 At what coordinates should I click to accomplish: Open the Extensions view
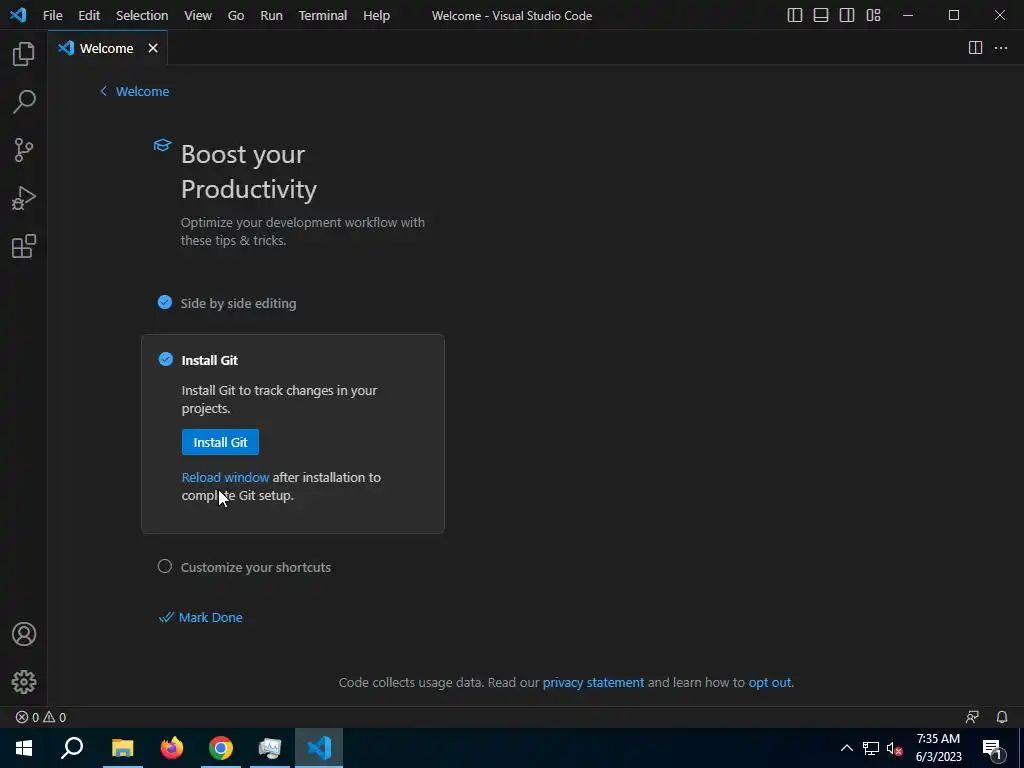coord(24,247)
